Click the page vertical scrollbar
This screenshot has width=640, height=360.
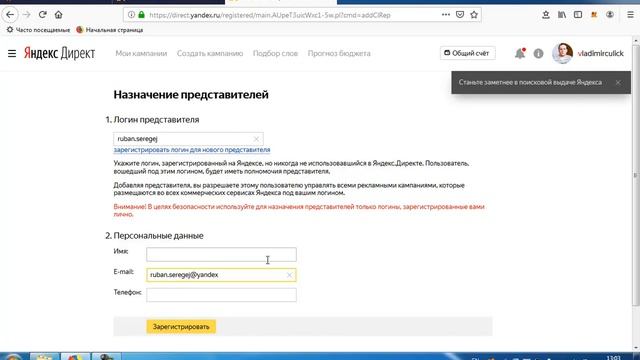click(x=635, y=175)
